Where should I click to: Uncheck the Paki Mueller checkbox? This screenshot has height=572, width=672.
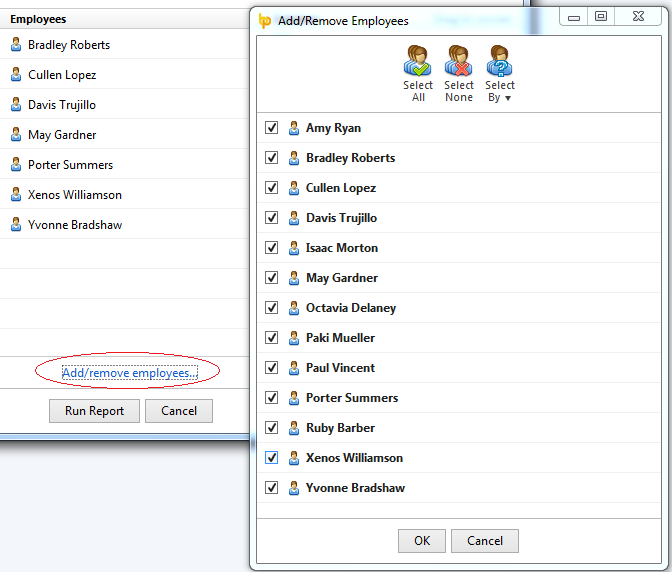click(271, 338)
